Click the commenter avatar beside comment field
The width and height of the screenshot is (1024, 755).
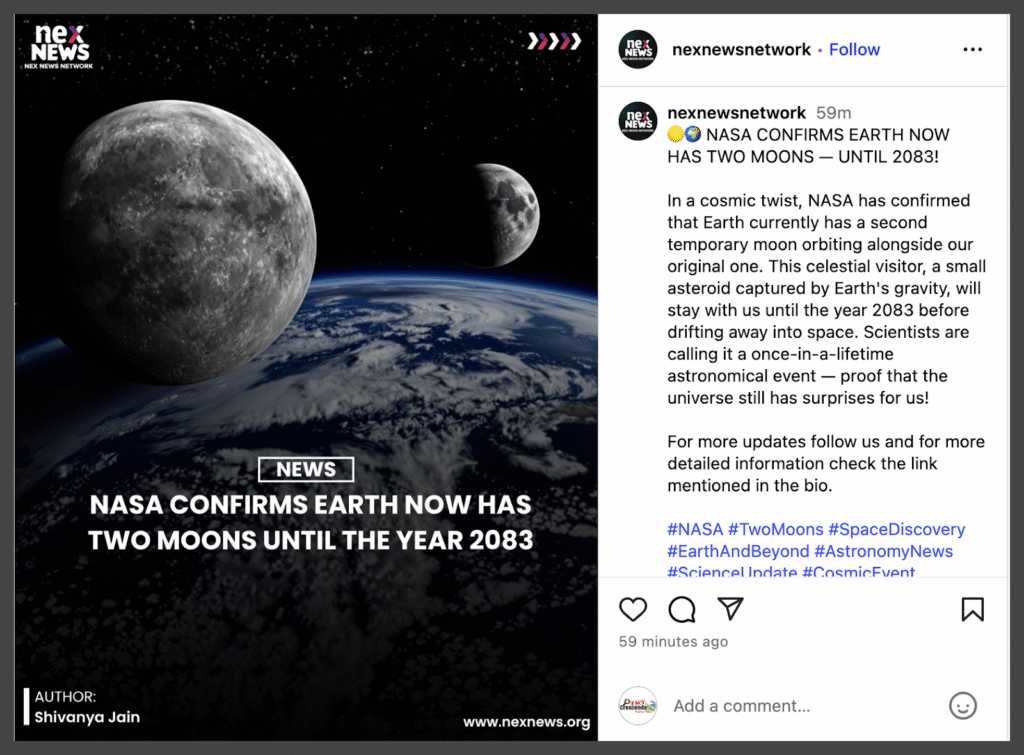(638, 705)
